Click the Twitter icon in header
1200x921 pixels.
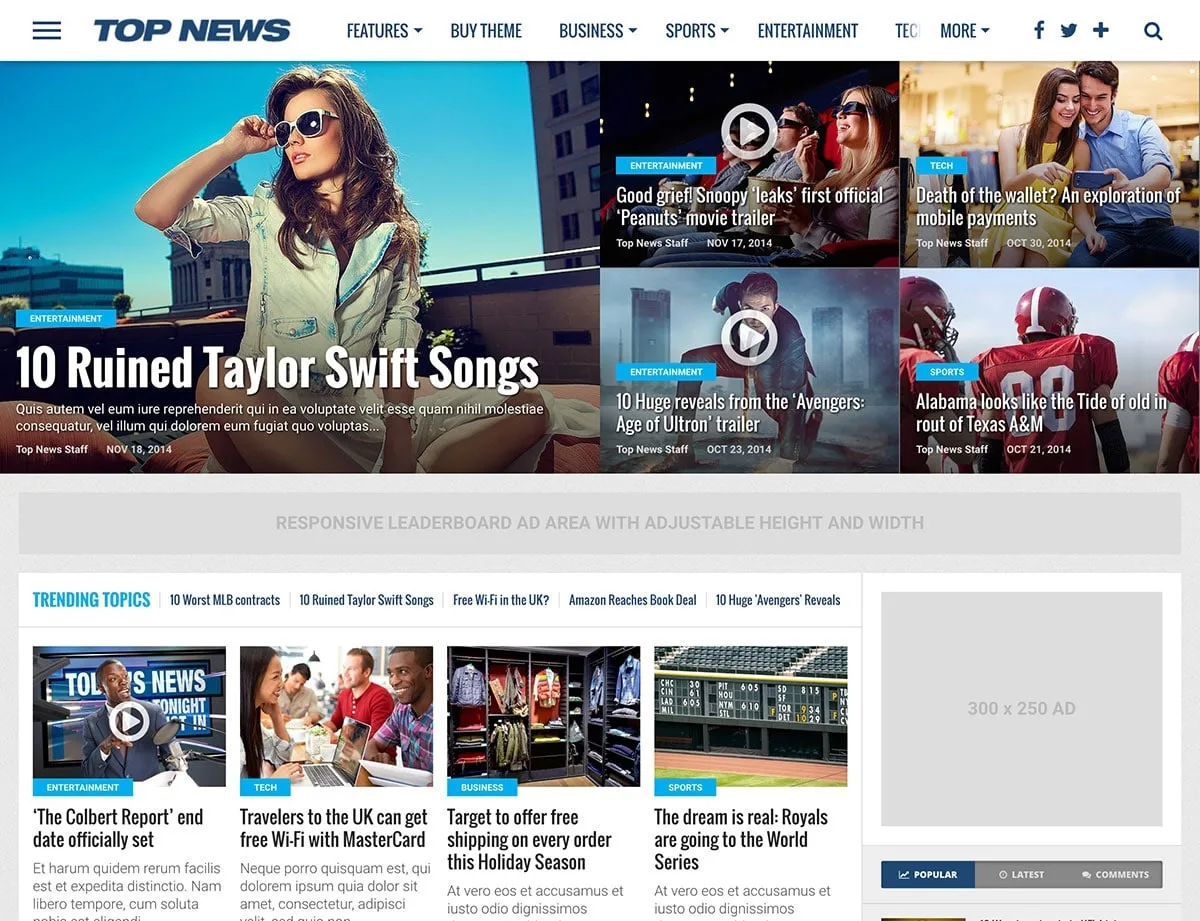pos(1069,30)
